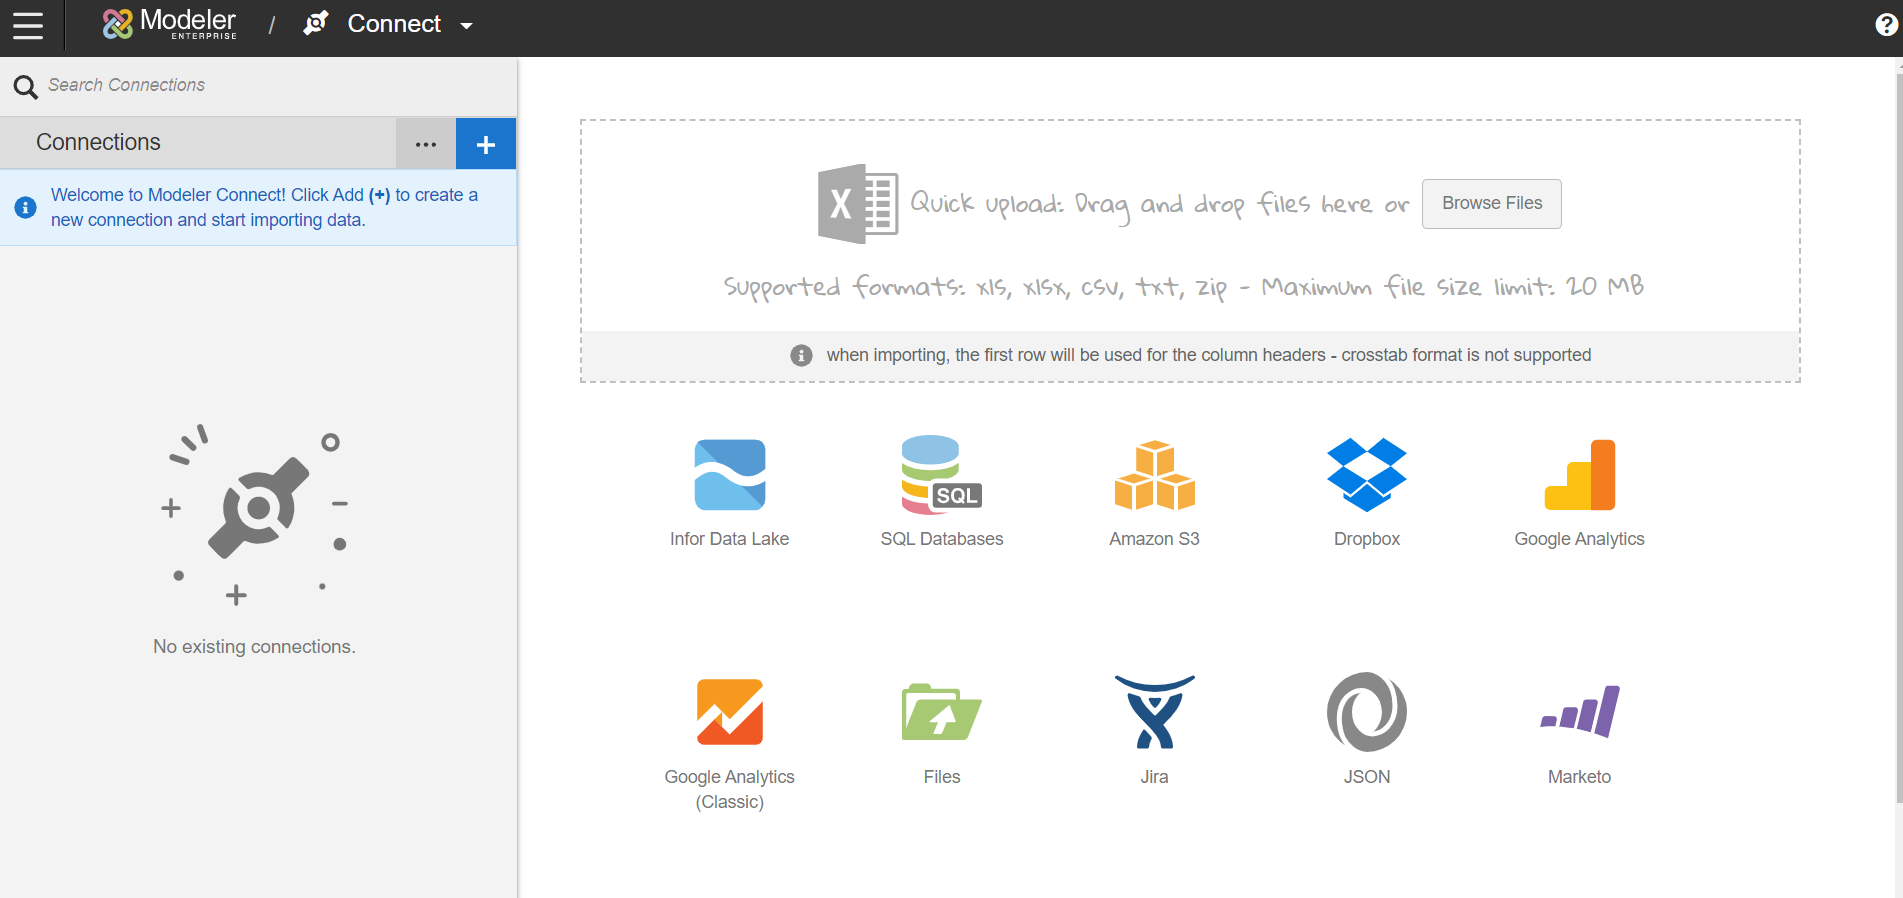Open the hamburger navigation menu

point(28,25)
